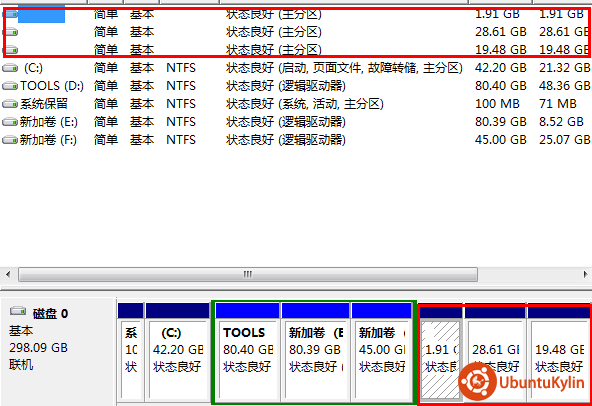
Task: Select the (C:) volume name in list
Action: coord(33,68)
